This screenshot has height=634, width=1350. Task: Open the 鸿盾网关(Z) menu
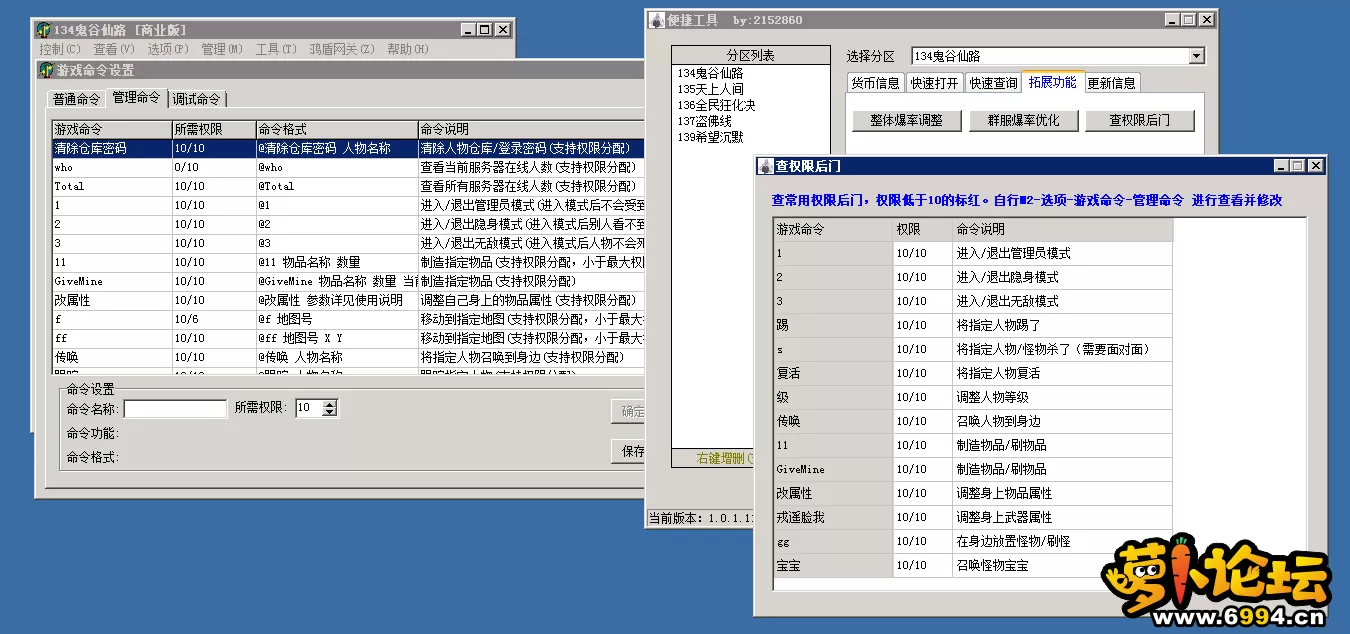pyautogui.click(x=342, y=49)
